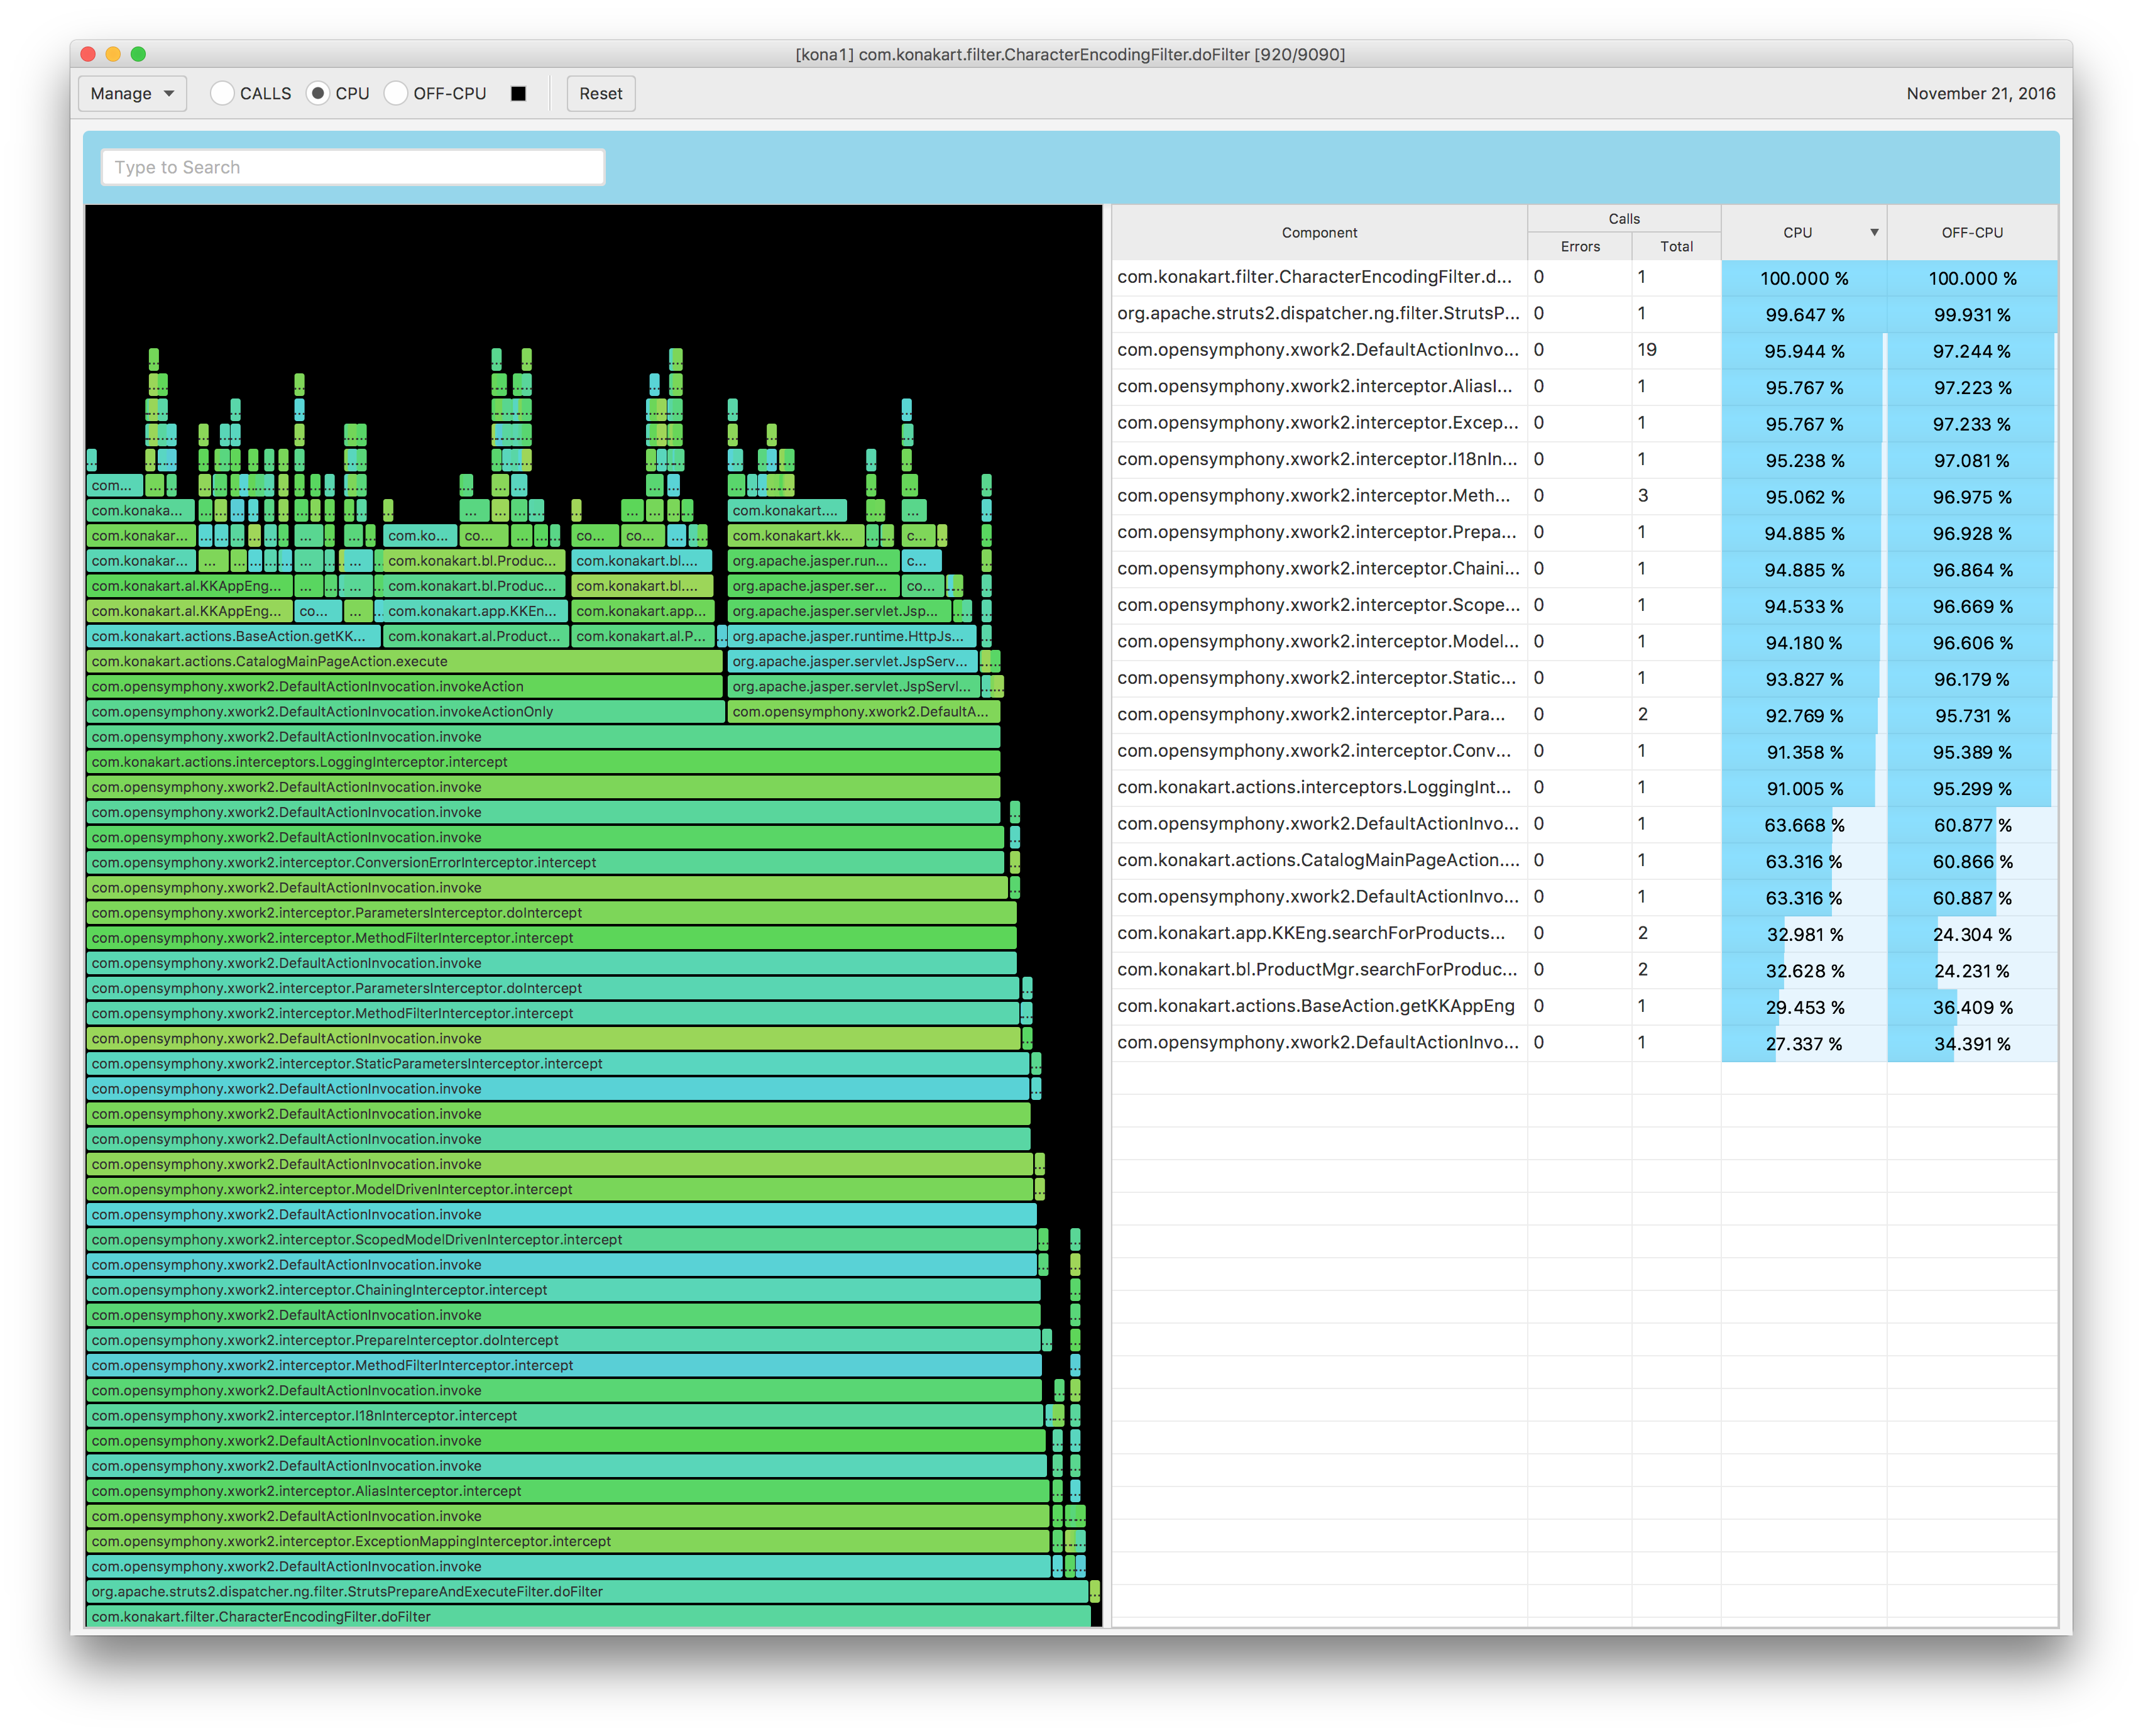Select the KKEng.searchForProducts table row
Viewport: 2143px width, 1736px height.
[1584, 934]
